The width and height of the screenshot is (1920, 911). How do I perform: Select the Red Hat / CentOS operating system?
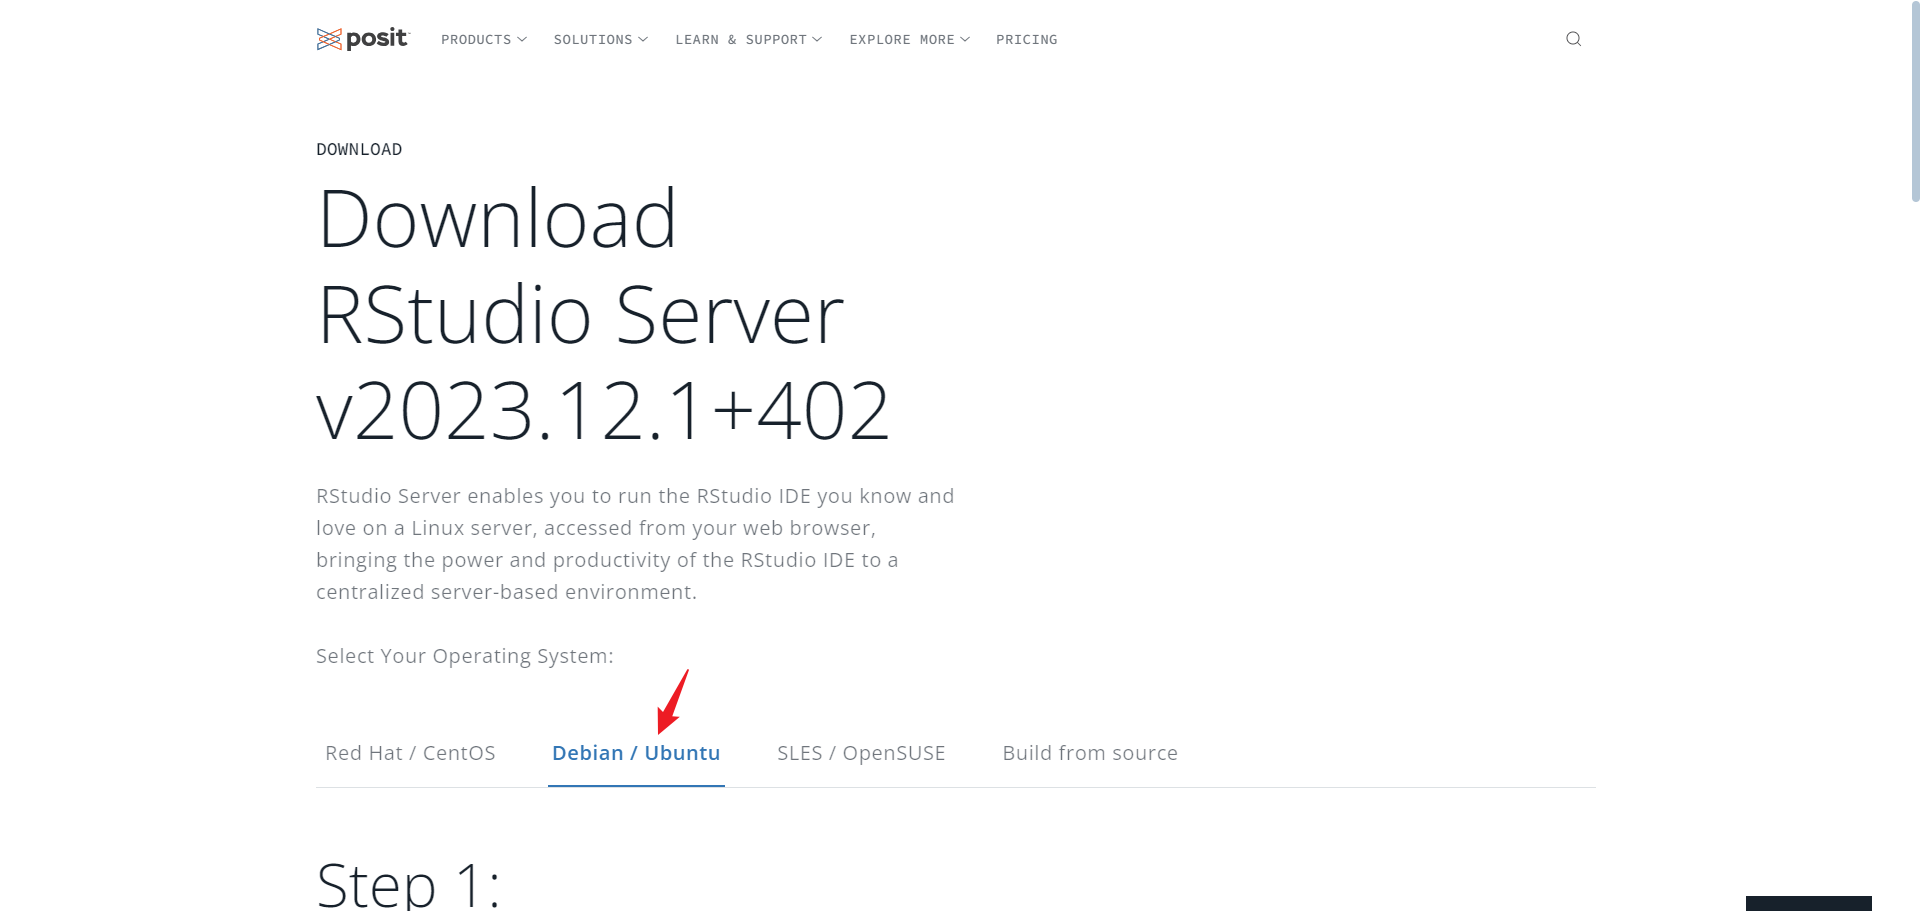coord(410,753)
